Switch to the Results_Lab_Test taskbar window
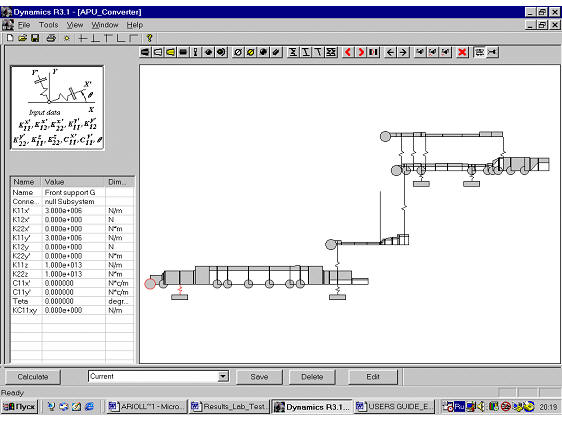The width and height of the screenshot is (562, 422). tap(229, 407)
